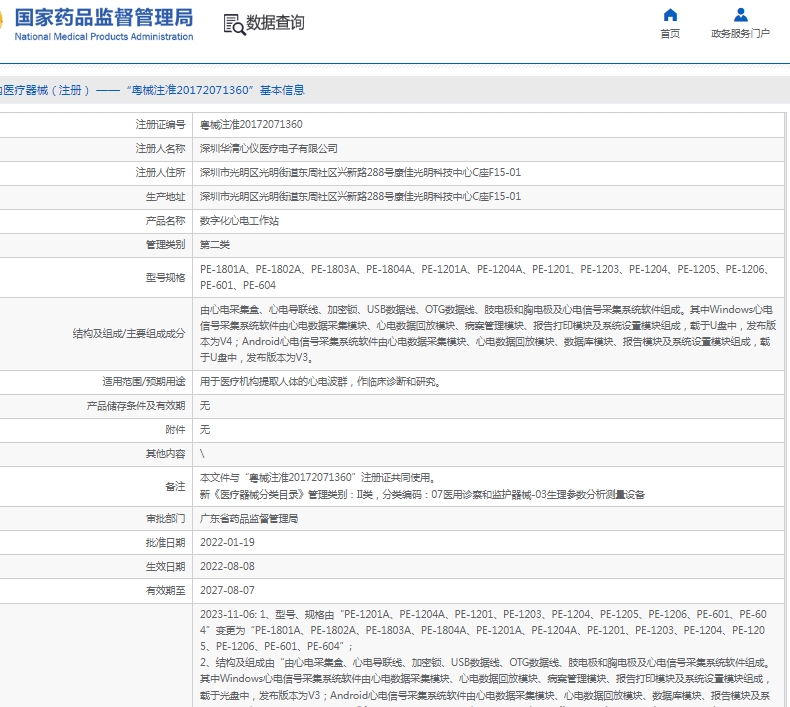This screenshot has height=707, width=790.
Task: Select company name 深圳华清心仪医疗电子有限公司
Action: tap(269, 149)
